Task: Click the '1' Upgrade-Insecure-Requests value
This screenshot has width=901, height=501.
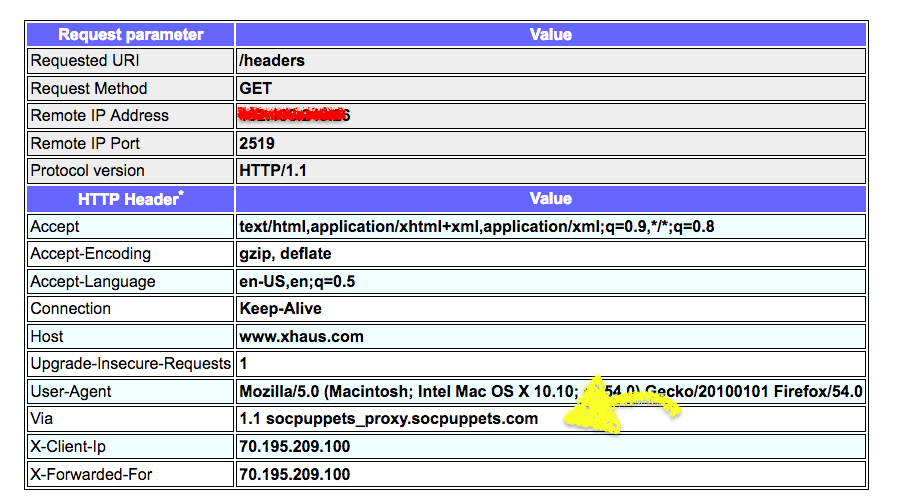Action: click(550, 364)
